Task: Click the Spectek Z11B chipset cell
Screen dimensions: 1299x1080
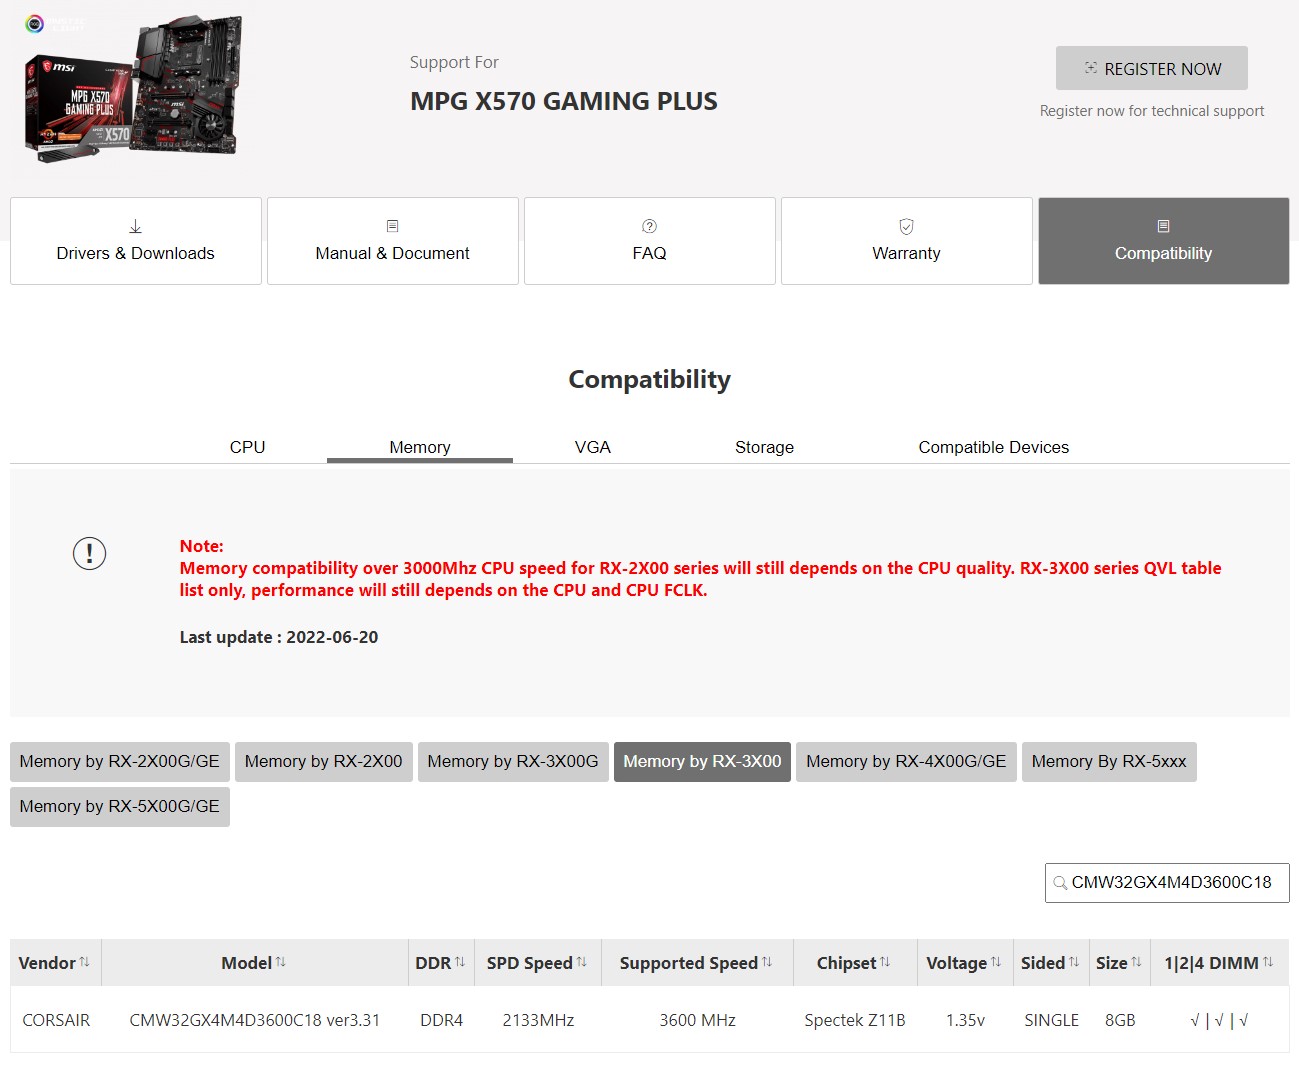Action: point(855,1020)
